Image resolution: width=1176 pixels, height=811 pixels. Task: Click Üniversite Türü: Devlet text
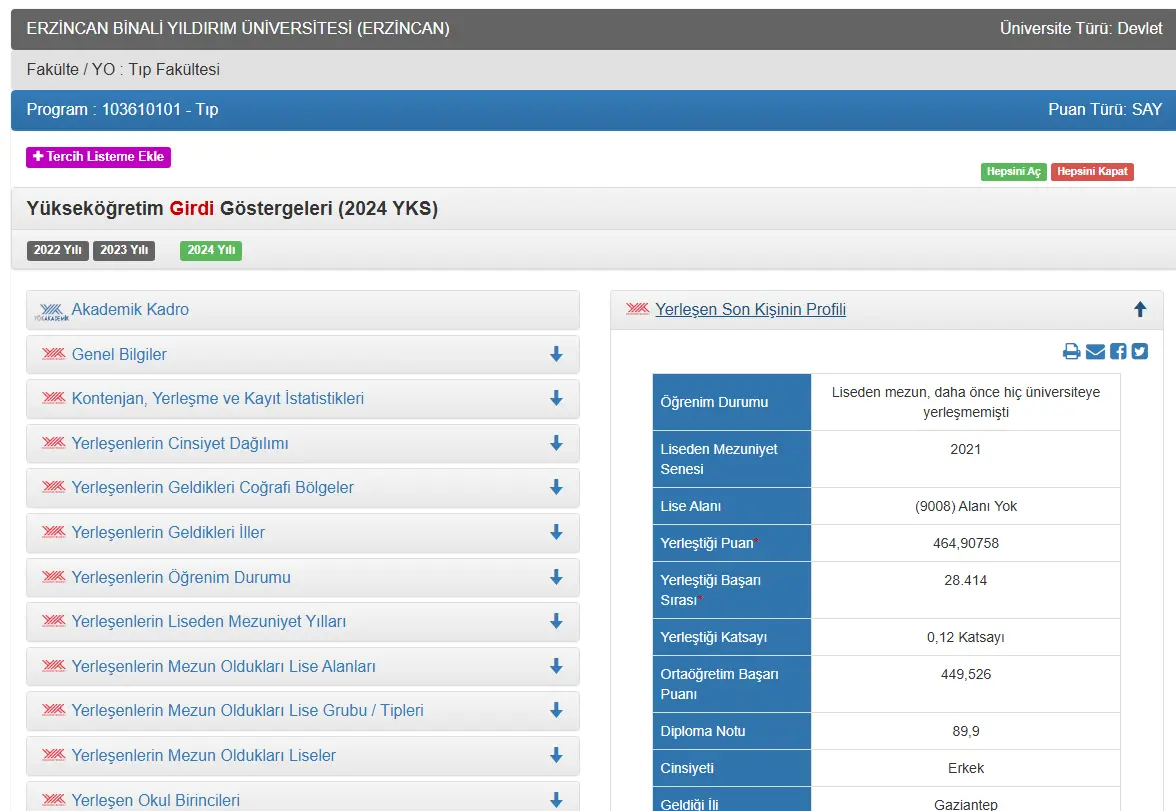tap(1081, 29)
